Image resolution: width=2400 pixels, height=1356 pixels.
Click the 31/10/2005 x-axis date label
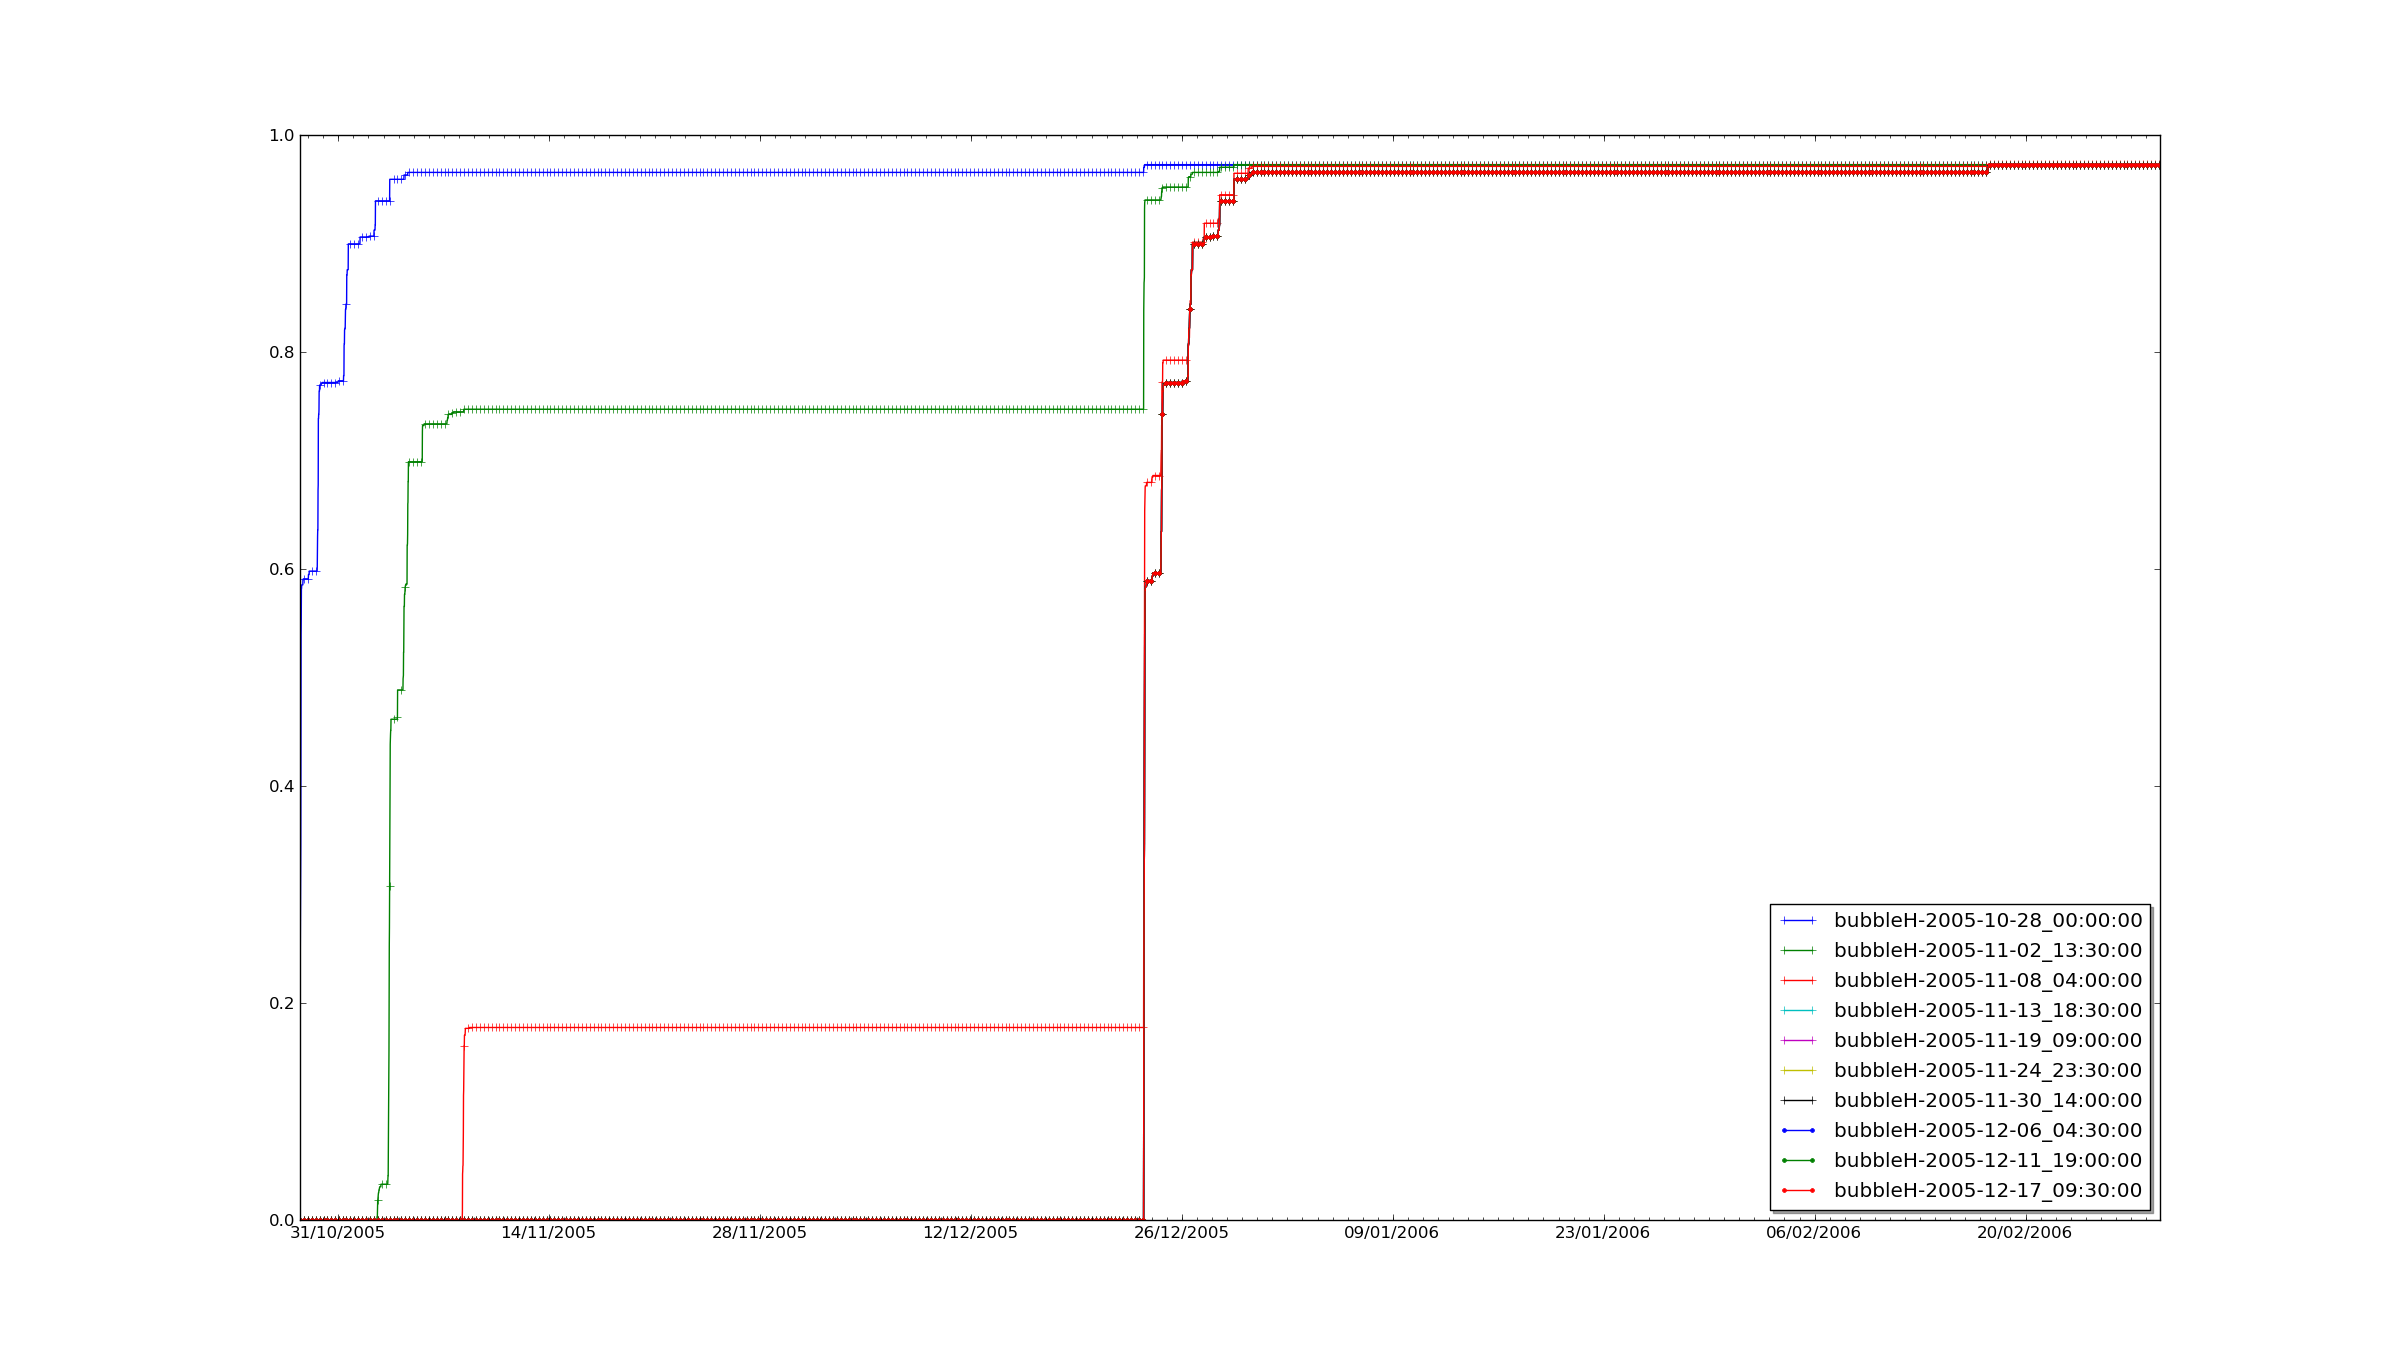point(337,1232)
